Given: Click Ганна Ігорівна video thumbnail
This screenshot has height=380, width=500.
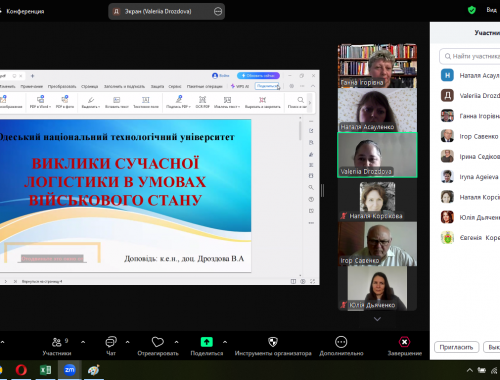Looking at the screenshot, I should coord(377,66).
